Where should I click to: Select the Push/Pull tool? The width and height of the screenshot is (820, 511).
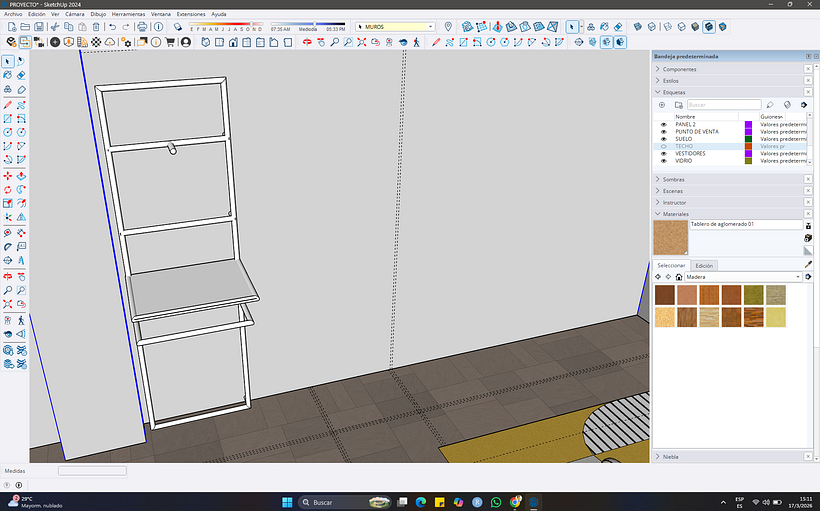[21, 176]
